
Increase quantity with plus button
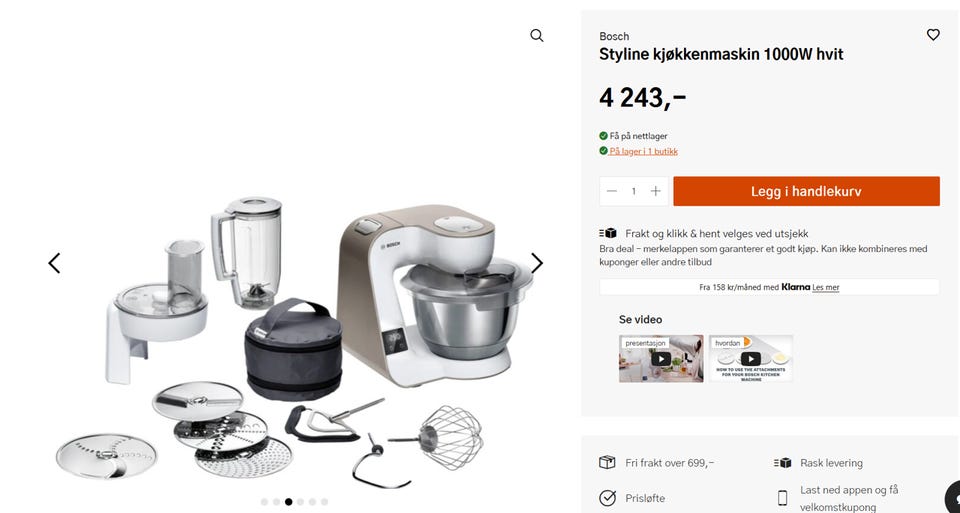656,191
